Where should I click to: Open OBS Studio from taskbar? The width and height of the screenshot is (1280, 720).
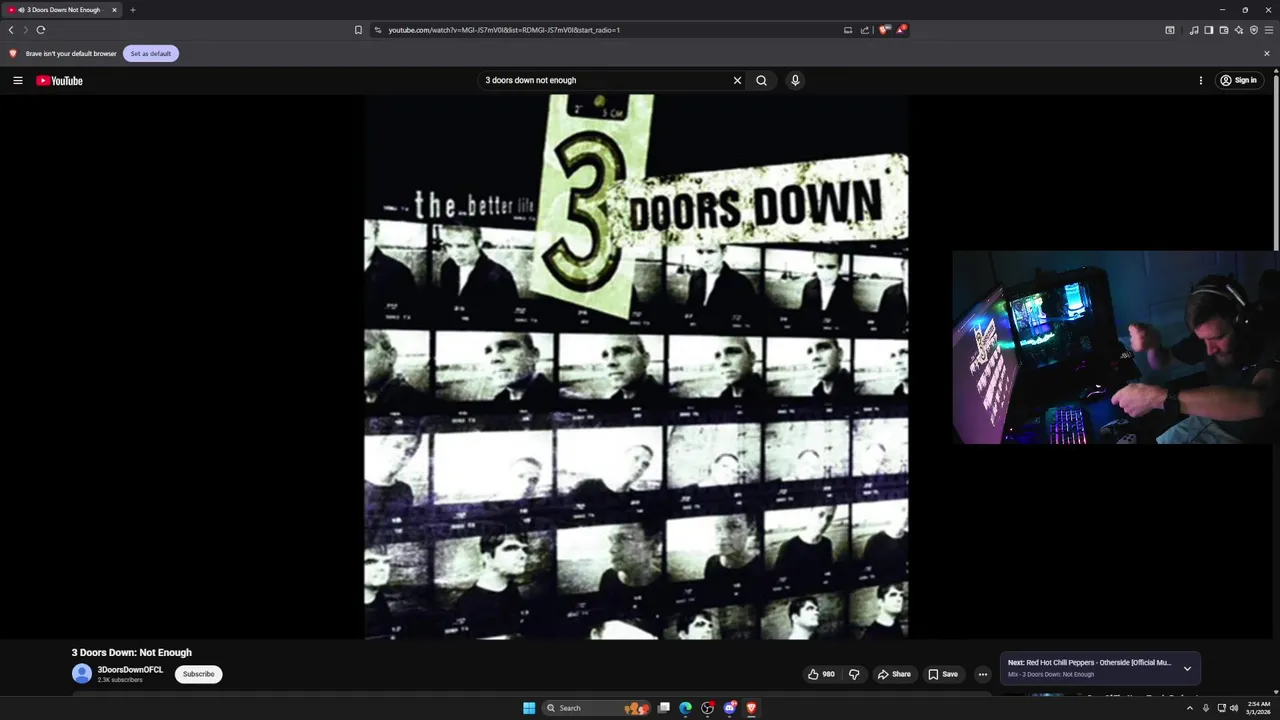click(x=708, y=708)
